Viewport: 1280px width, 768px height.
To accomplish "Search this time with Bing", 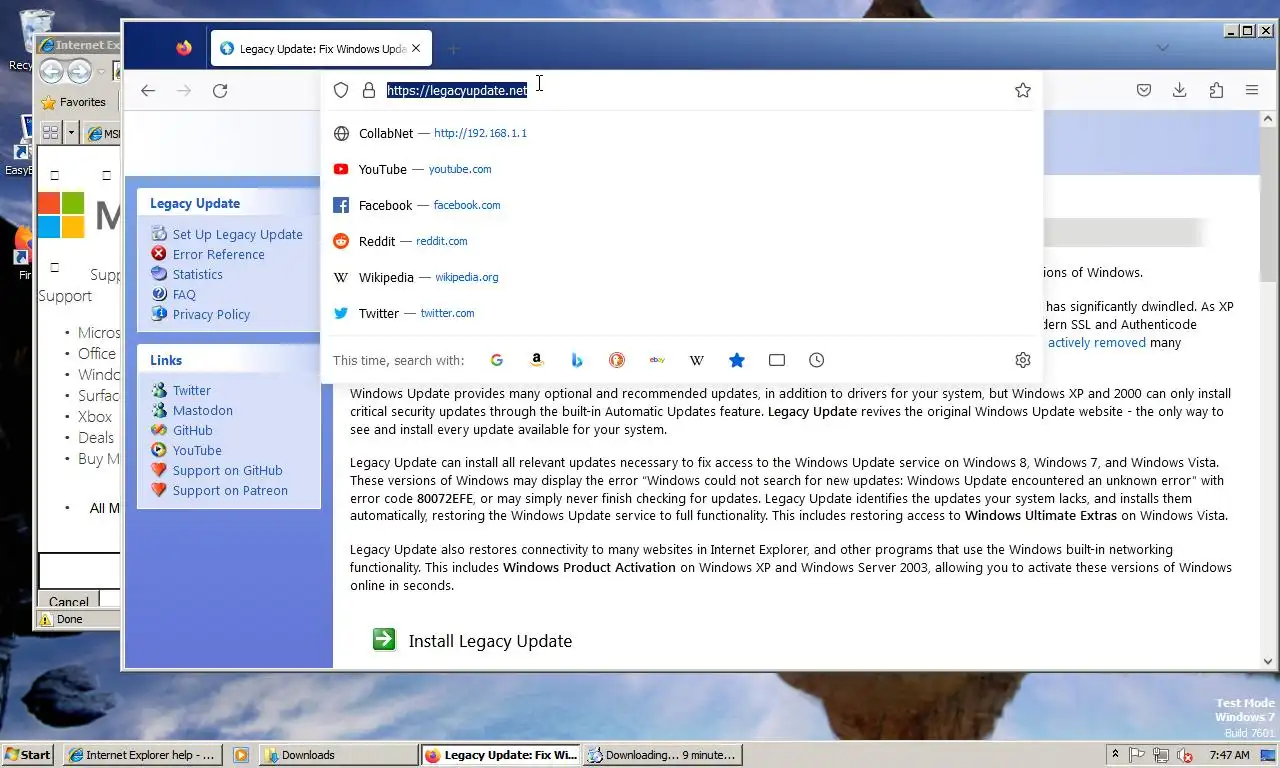I will [577, 360].
